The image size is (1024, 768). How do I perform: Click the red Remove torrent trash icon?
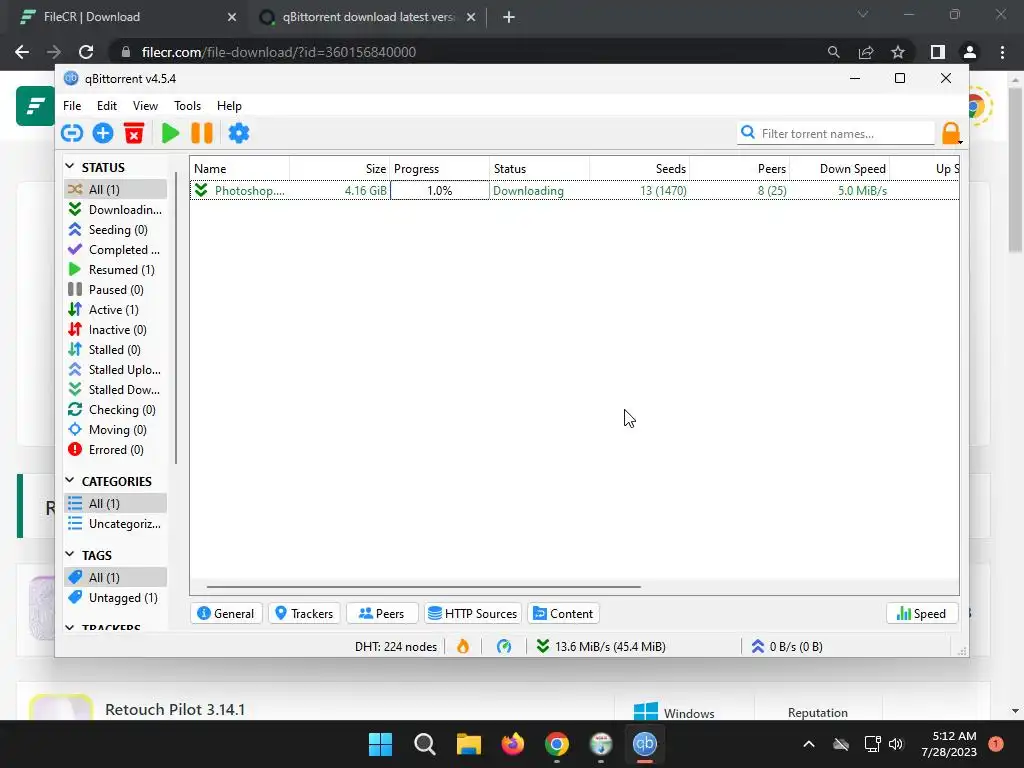pyautogui.click(x=134, y=133)
